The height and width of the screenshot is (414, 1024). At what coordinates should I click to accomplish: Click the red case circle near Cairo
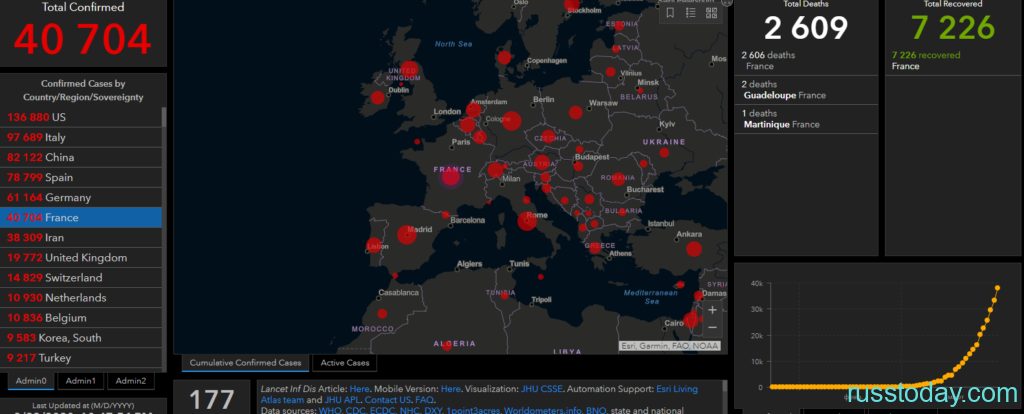(691, 320)
